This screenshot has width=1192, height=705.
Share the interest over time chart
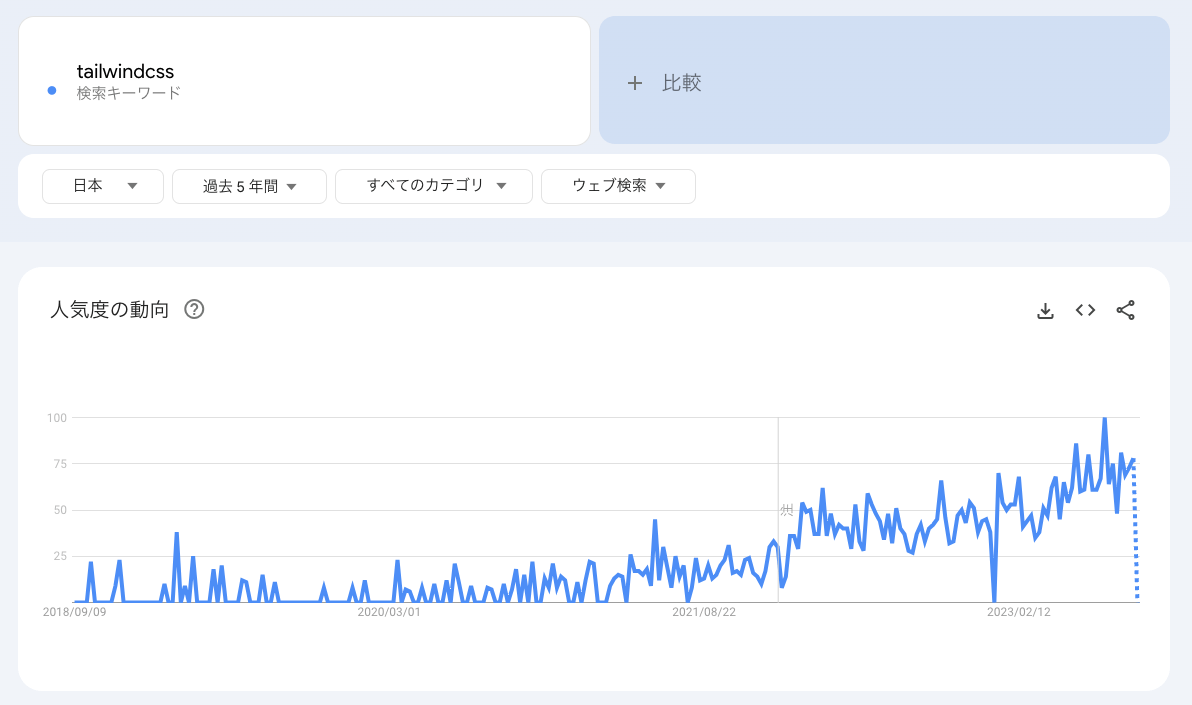click(1126, 310)
